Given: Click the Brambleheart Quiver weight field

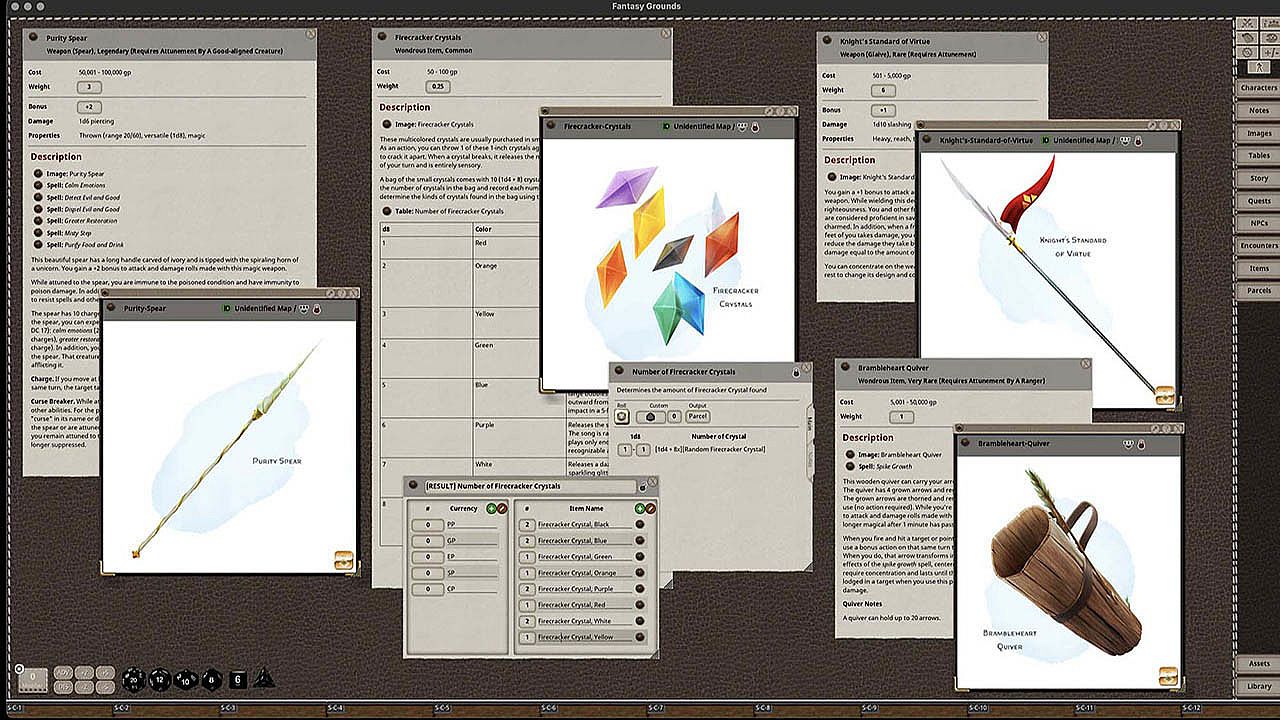Looking at the screenshot, I should 901,416.
